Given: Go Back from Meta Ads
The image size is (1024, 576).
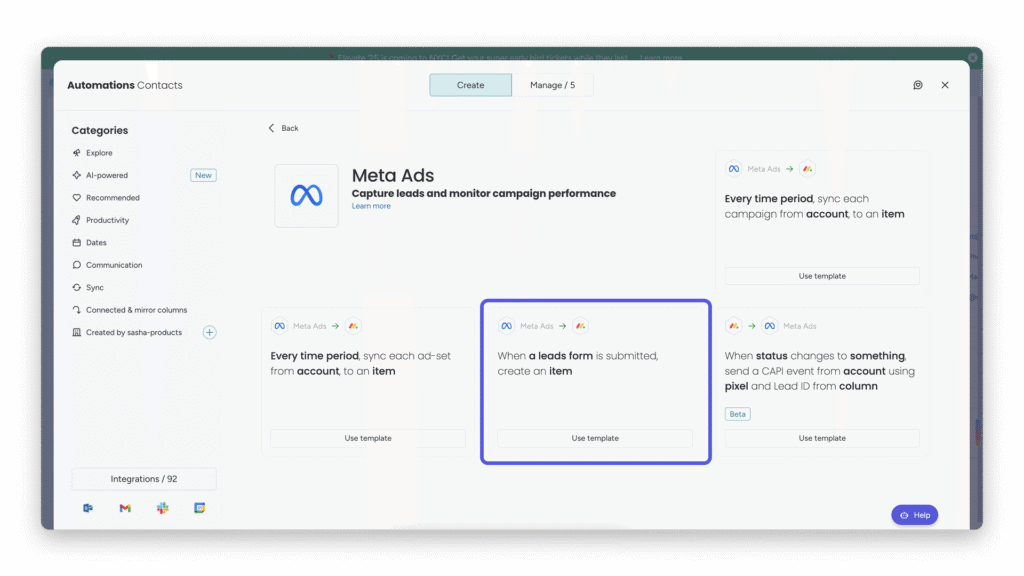Looking at the screenshot, I should [283, 128].
